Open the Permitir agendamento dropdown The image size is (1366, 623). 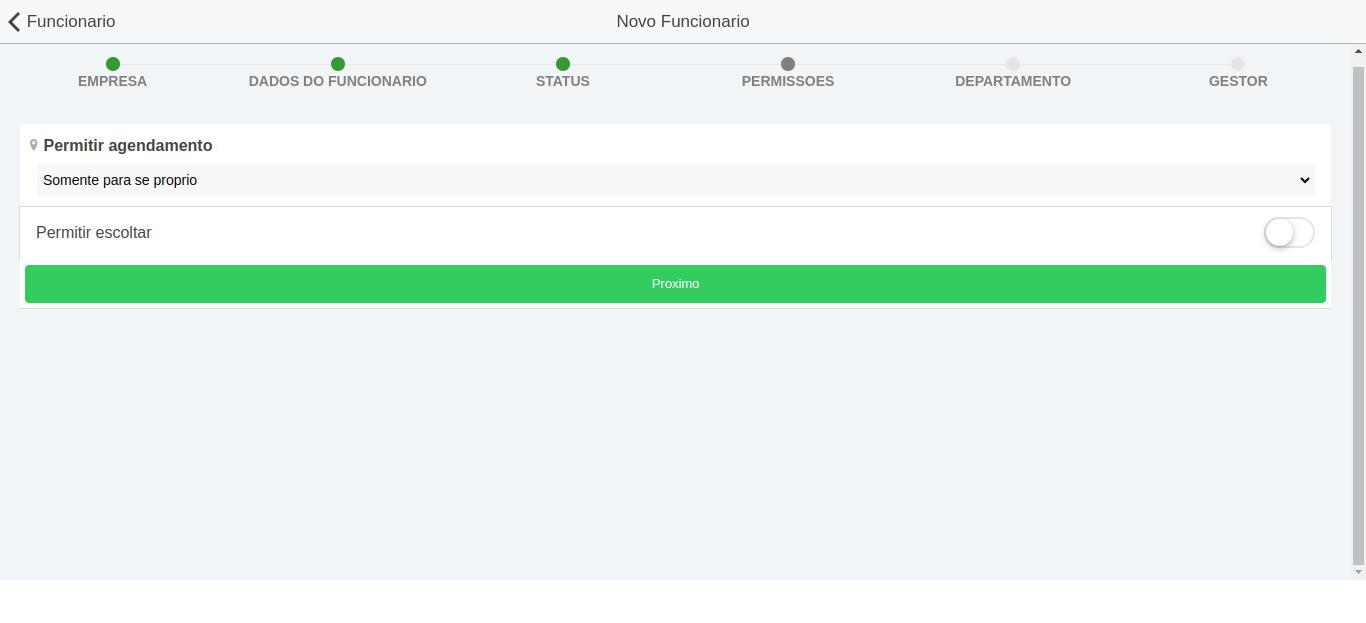(x=675, y=180)
